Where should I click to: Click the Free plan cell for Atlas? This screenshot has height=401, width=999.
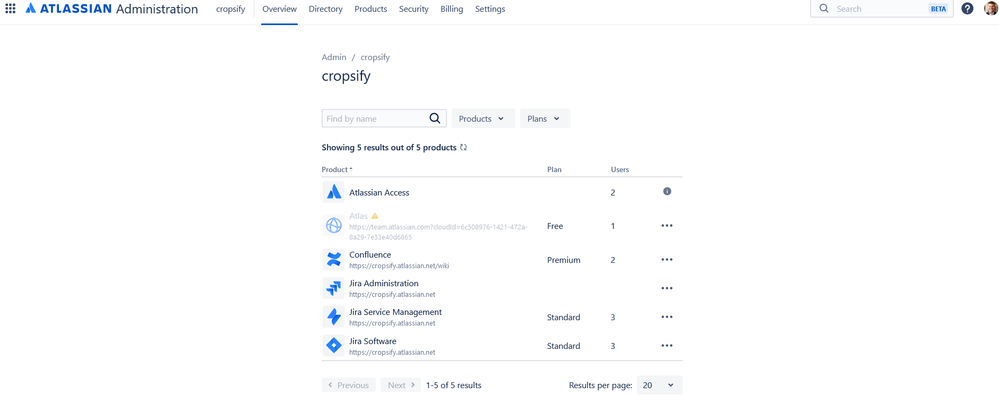coord(555,226)
